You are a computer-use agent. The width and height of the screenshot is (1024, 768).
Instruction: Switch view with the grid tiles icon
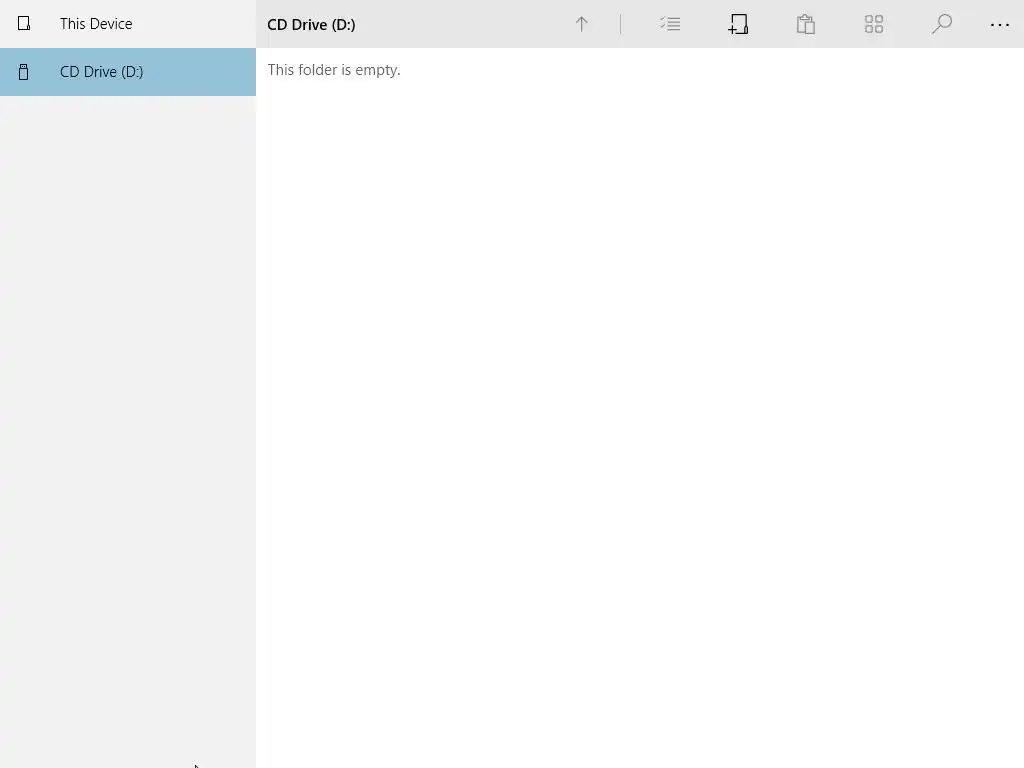pyautogui.click(x=874, y=24)
